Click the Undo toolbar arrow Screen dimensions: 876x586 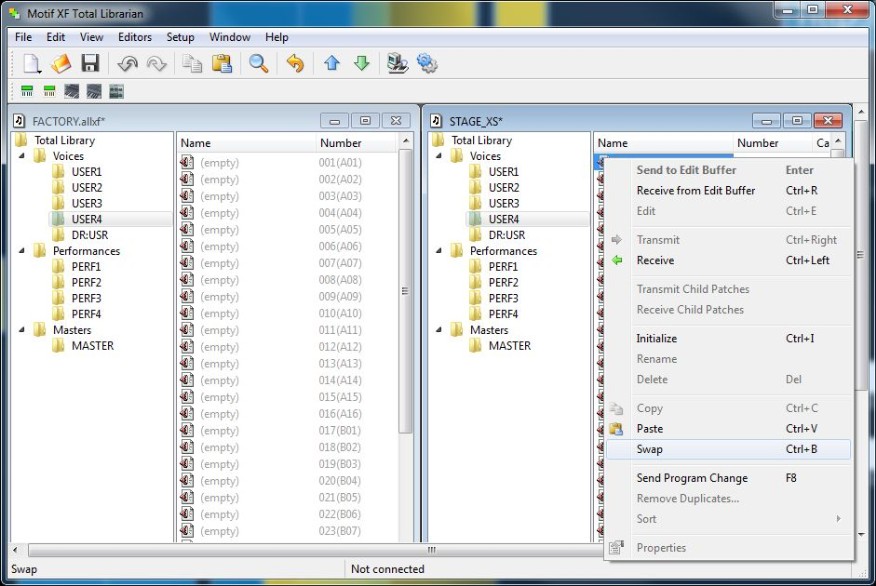coord(127,64)
